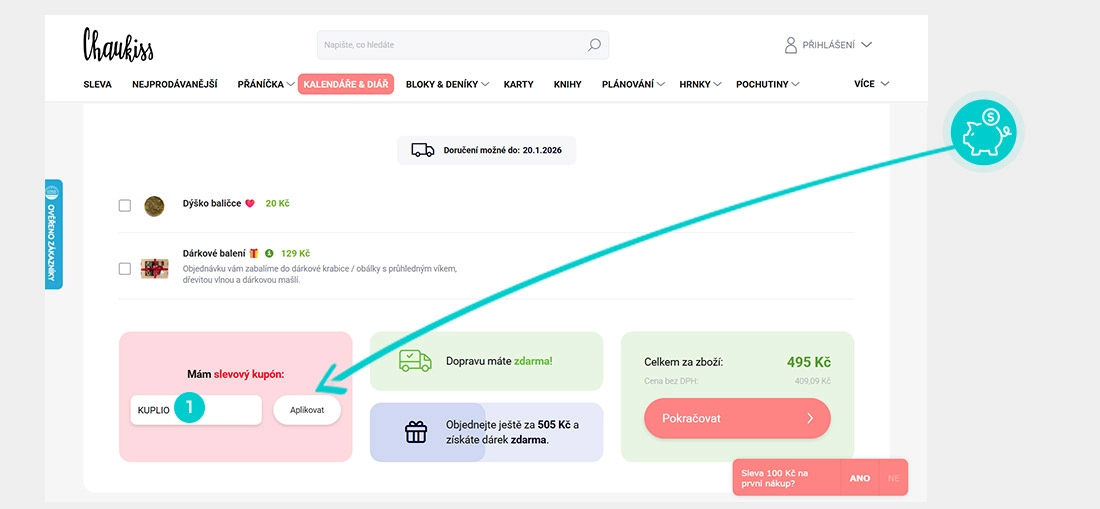The width and height of the screenshot is (1100, 509).
Task: Open the Karty menu item
Action: tap(518, 84)
